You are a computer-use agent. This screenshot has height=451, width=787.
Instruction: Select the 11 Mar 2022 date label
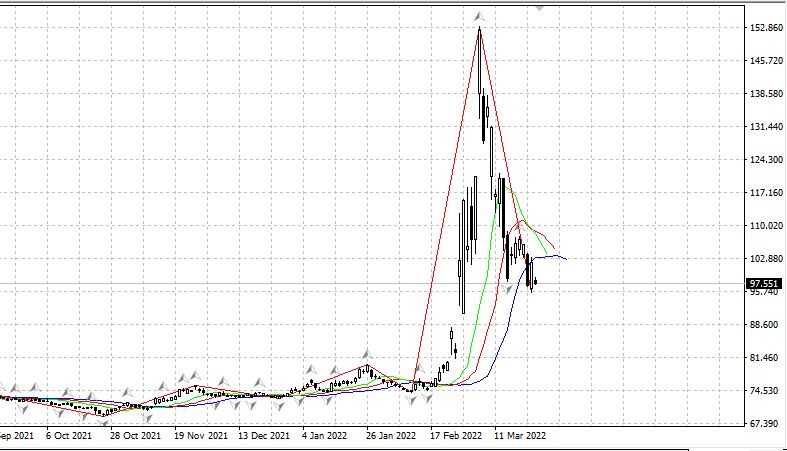tap(520, 435)
